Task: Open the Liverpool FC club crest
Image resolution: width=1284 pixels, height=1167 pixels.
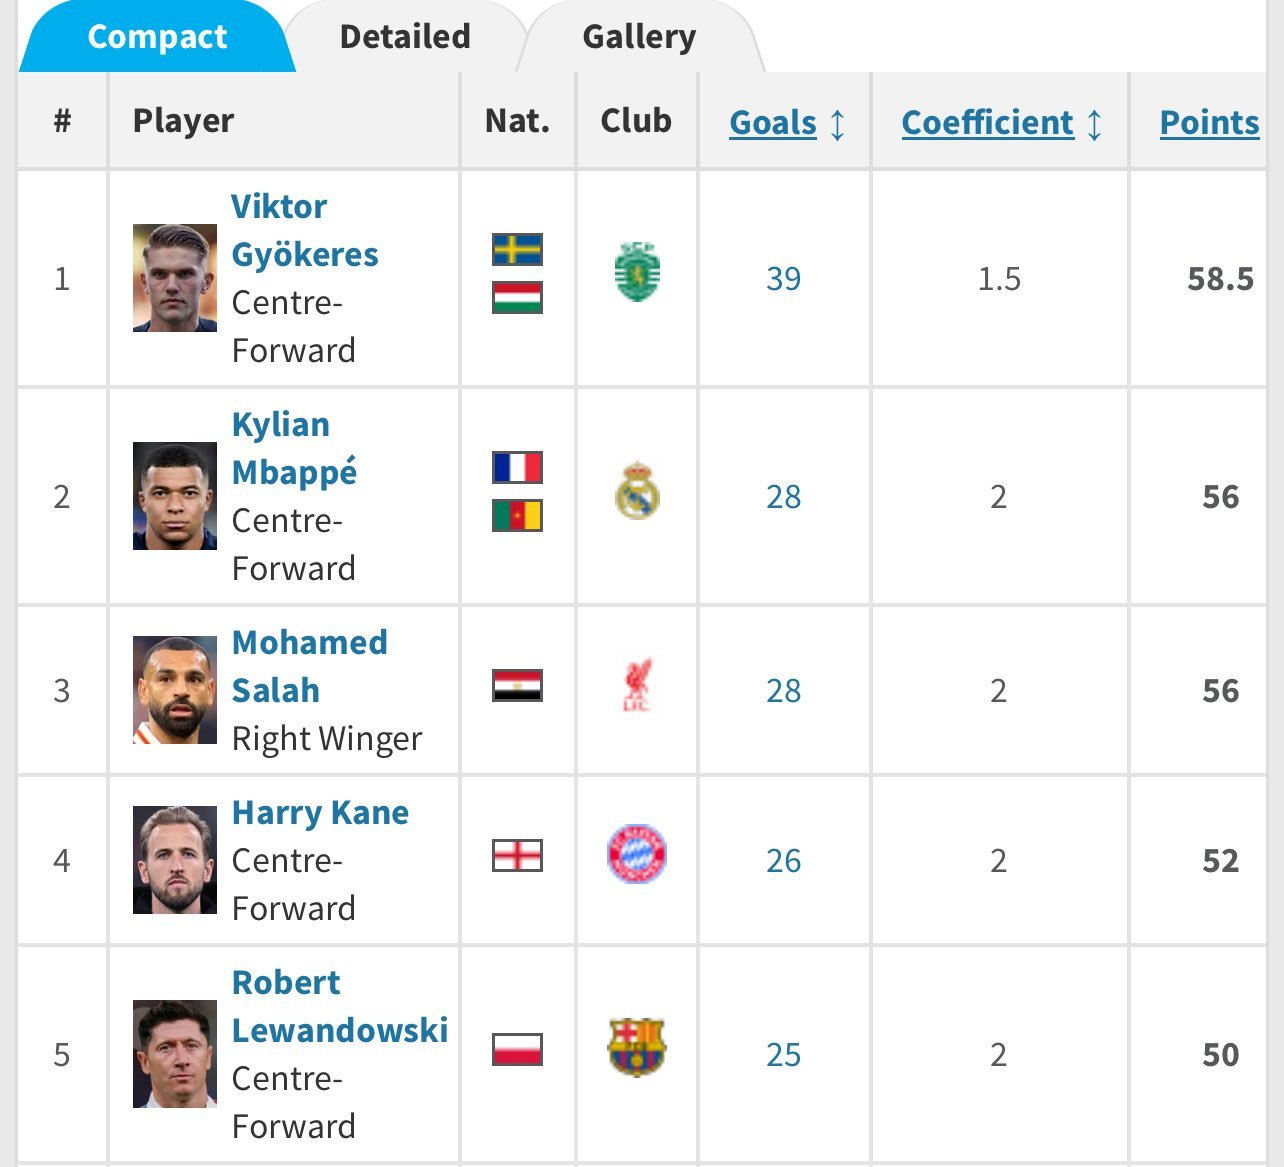Action: coord(637,685)
